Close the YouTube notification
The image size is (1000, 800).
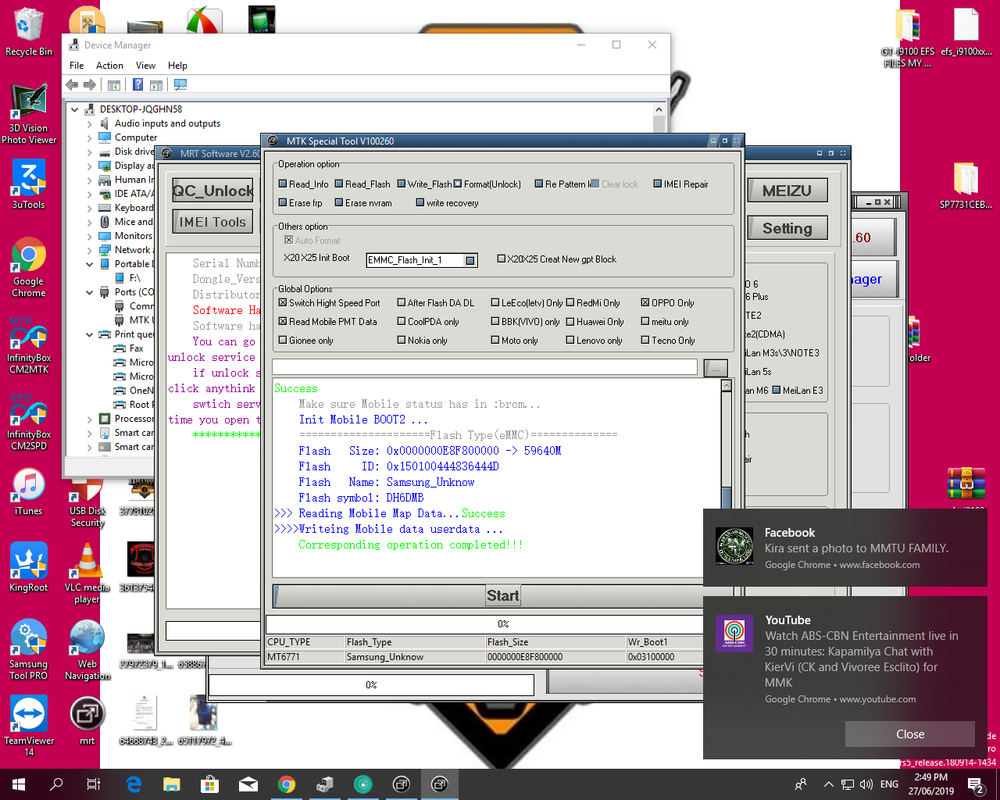coord(909,734)
